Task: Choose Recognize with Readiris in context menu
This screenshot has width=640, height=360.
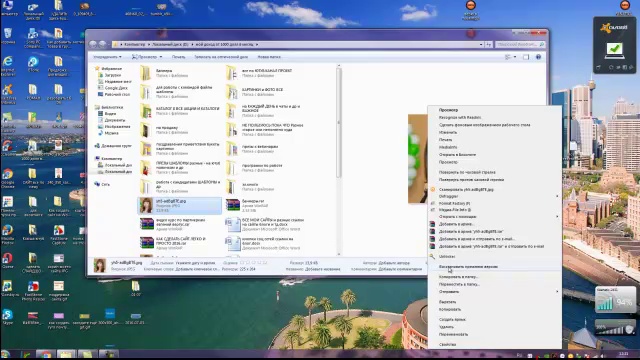Action: 460,118
